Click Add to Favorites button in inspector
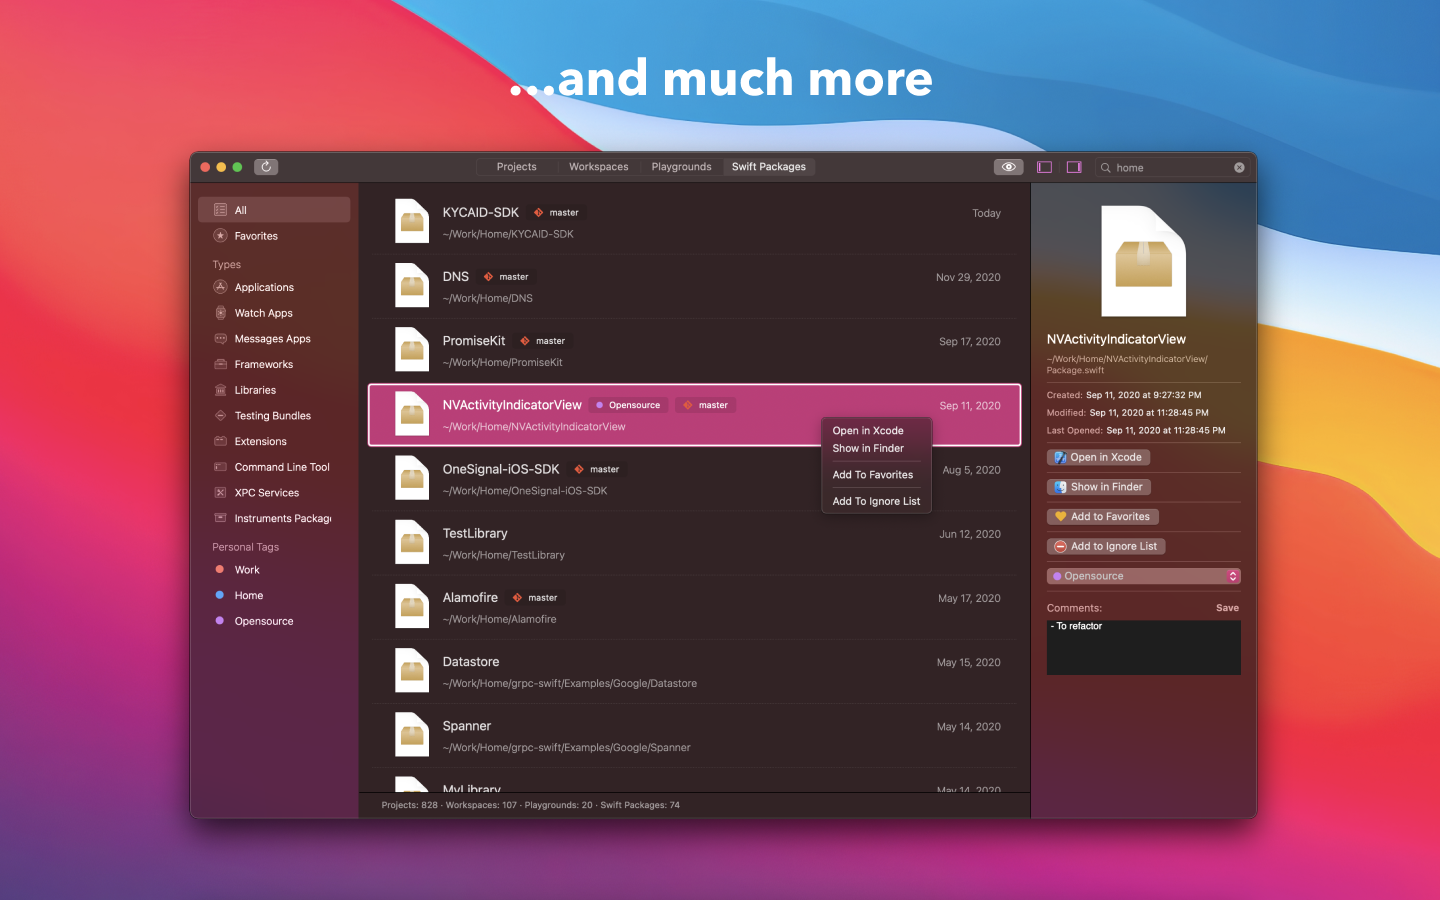Screen dimensions: 1440x900 tap(1102, 517)
